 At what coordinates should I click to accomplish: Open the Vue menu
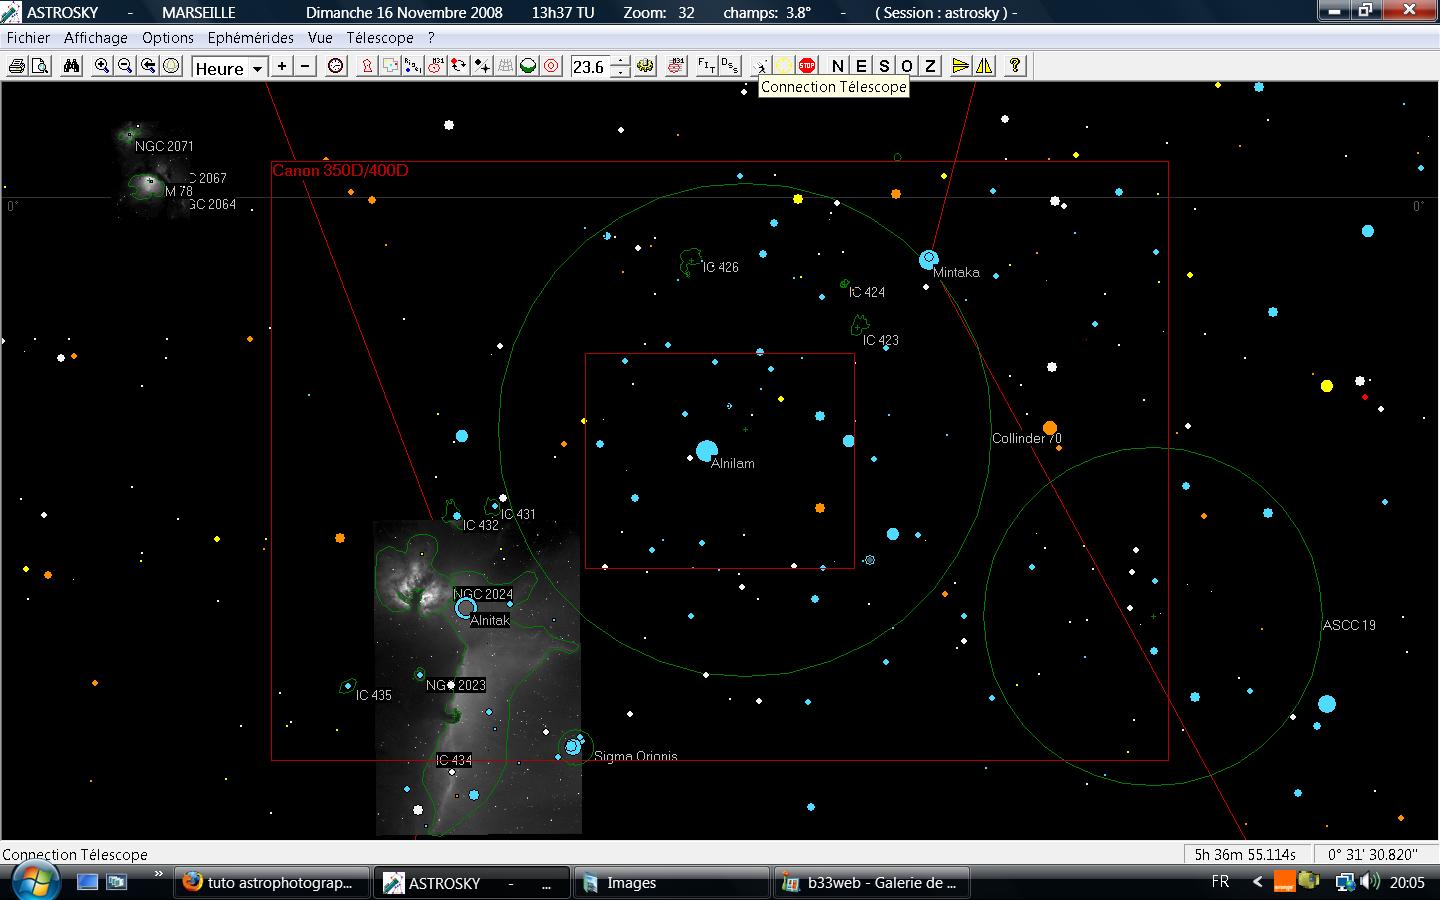point(320,38)
